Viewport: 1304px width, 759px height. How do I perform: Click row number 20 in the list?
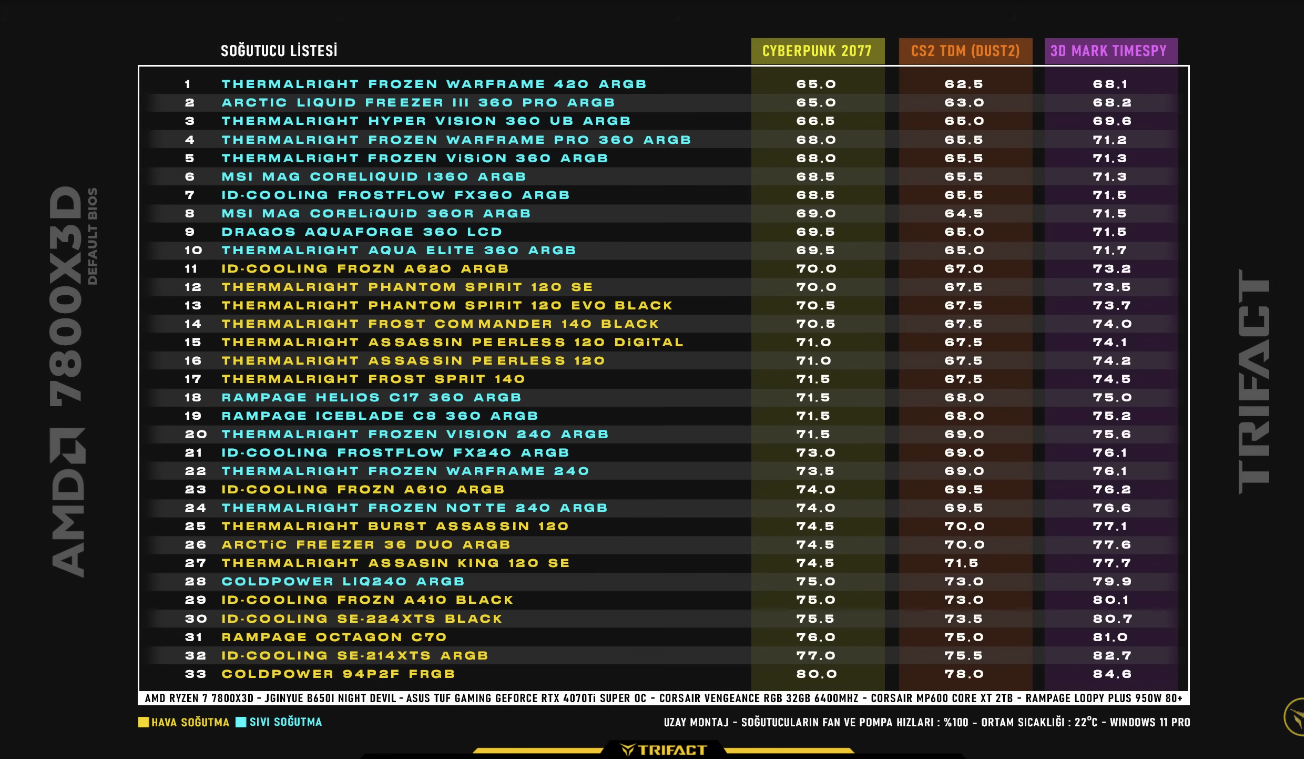tap(195, 434)
